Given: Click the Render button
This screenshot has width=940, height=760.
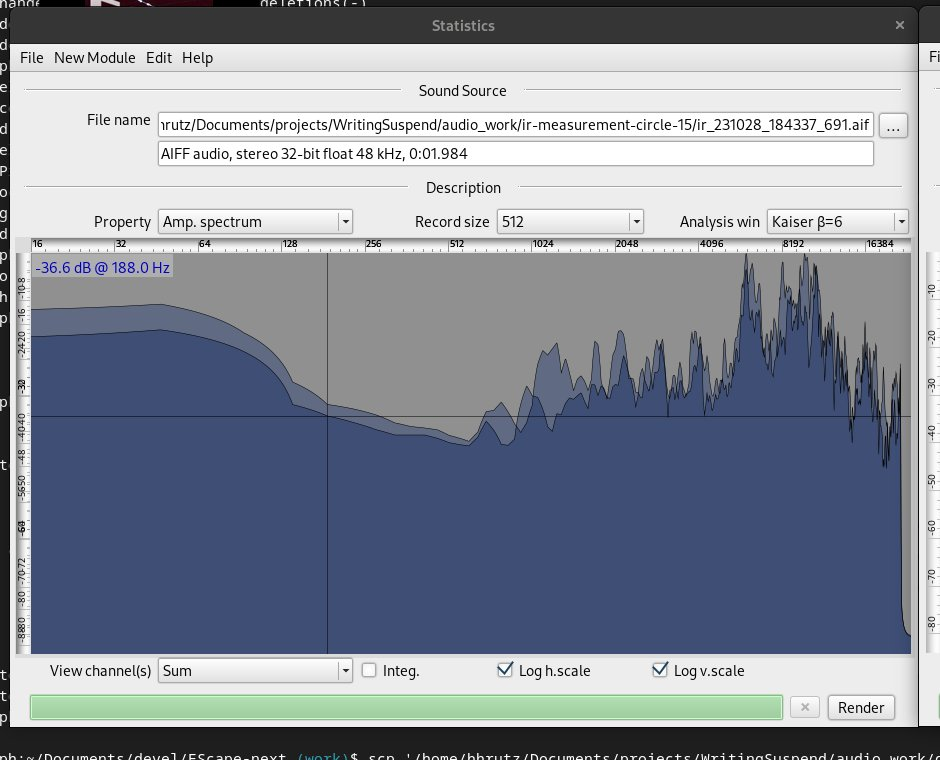Looking at the screenshot, I should pos(860,707).
